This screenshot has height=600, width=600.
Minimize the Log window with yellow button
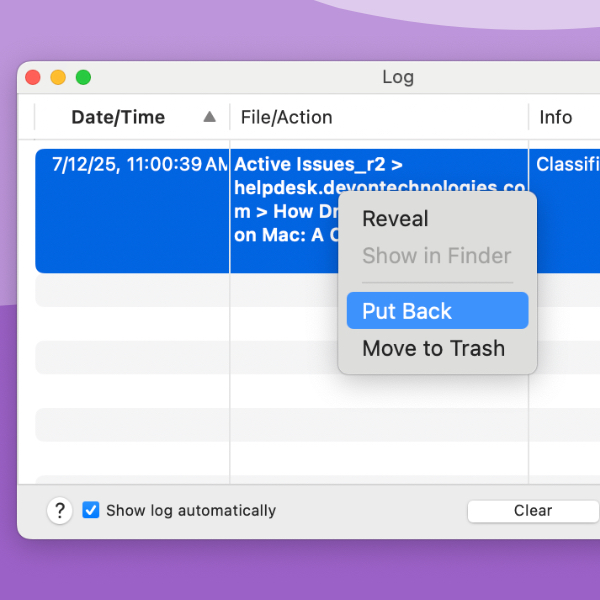pos(58,77)
